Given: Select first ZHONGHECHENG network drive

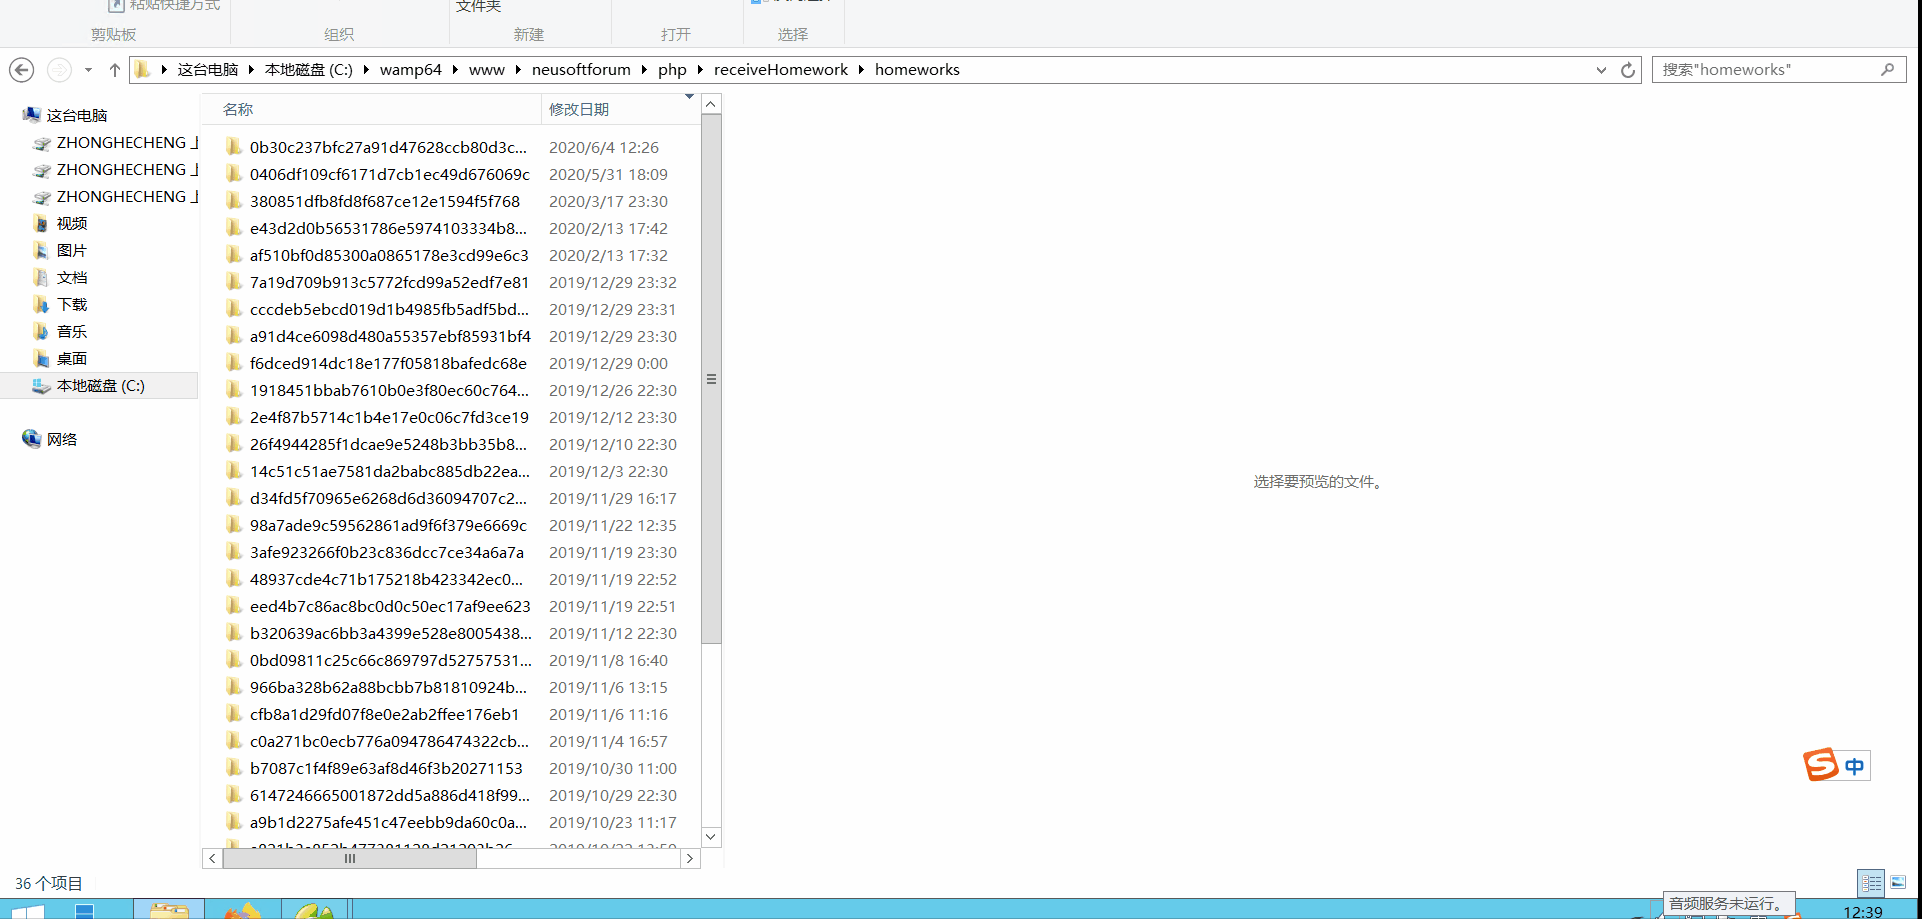Looking at the screenshot, I should click(x=115, y=143).
